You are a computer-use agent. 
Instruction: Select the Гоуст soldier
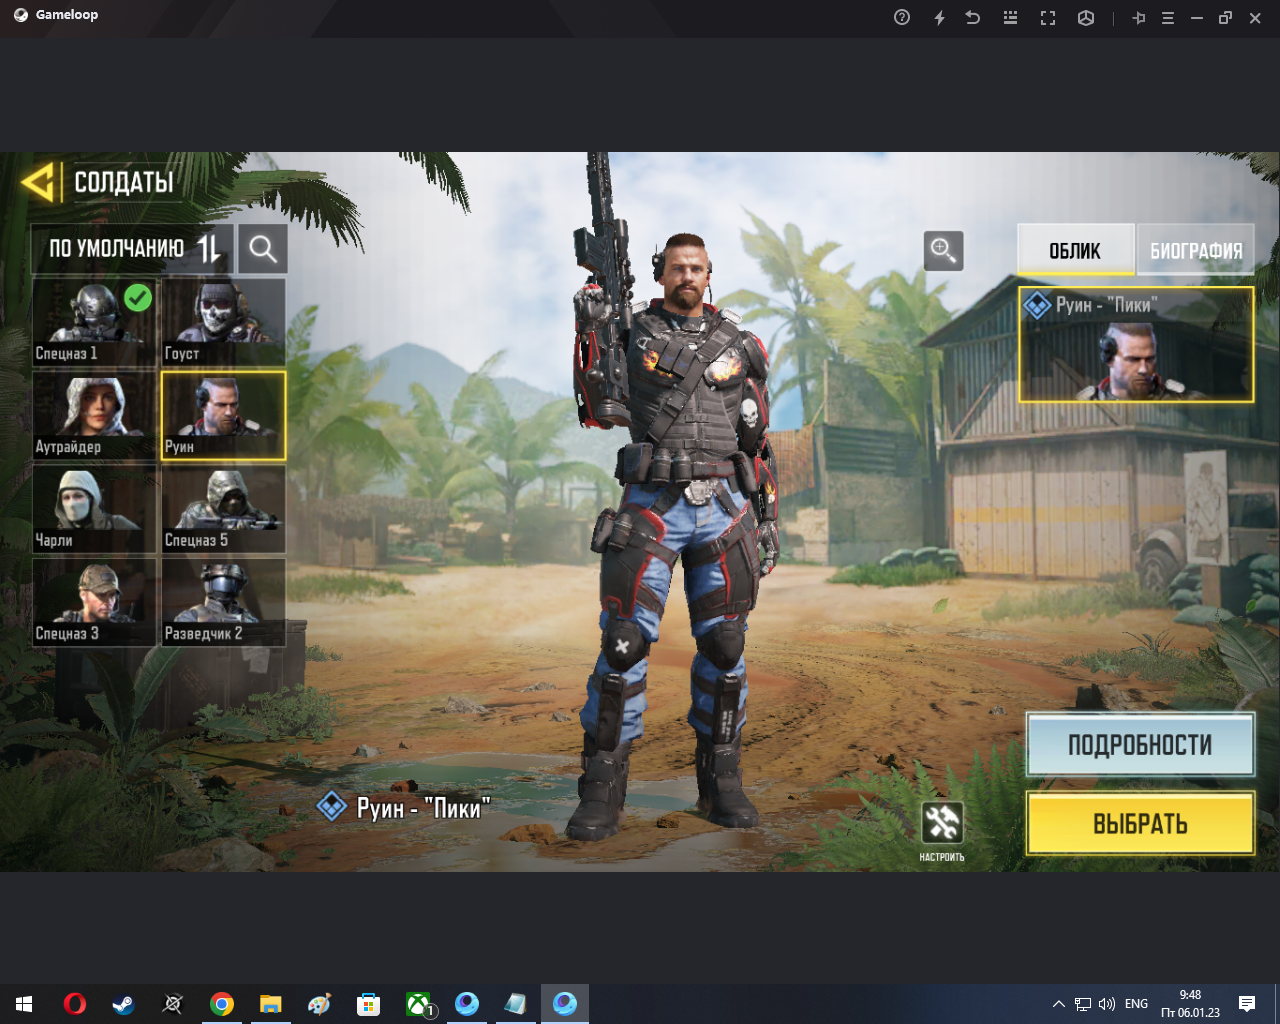(x=224, y=322)
